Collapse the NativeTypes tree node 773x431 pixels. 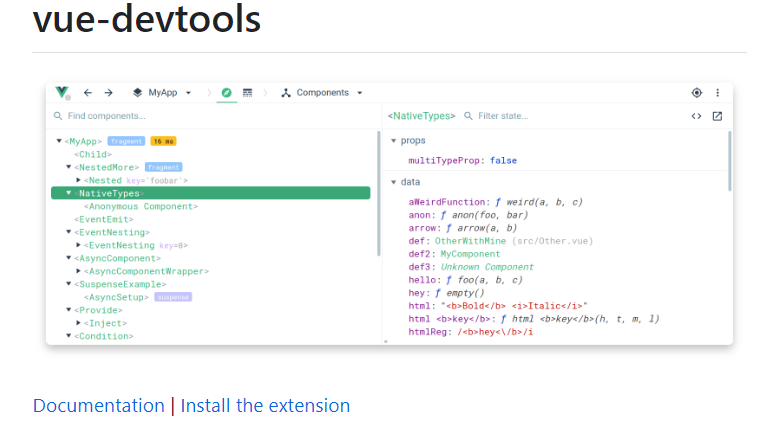[69, 193]
